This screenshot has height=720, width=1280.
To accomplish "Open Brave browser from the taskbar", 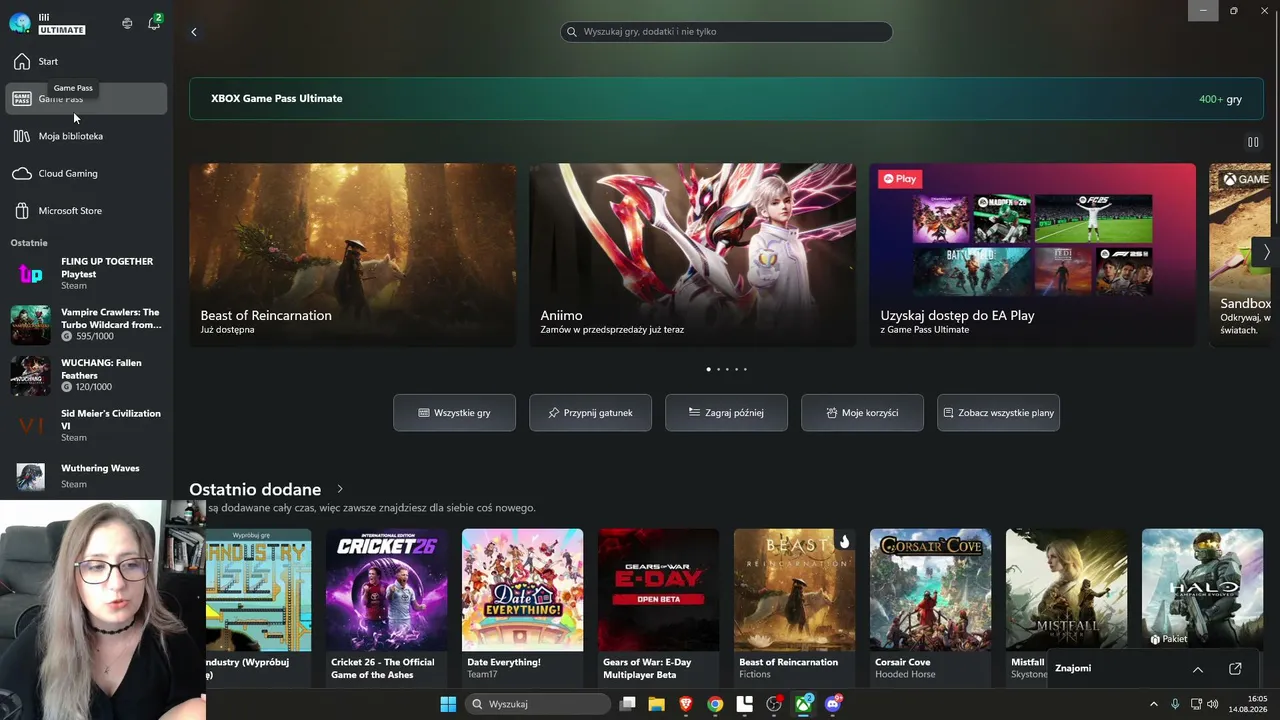I will (686, 704).
